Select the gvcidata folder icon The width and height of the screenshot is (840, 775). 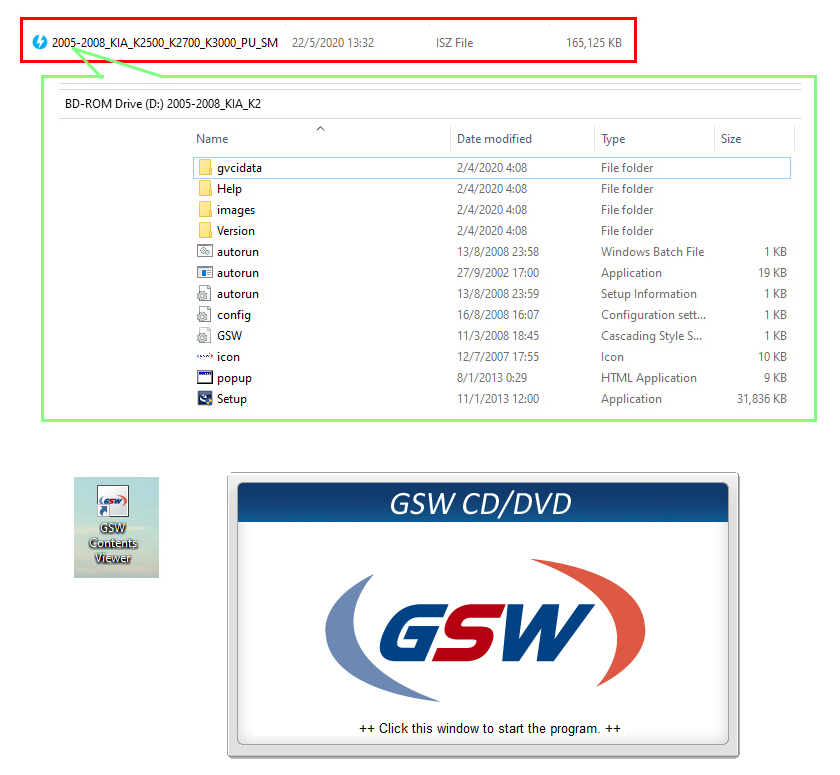coord(205,168)
